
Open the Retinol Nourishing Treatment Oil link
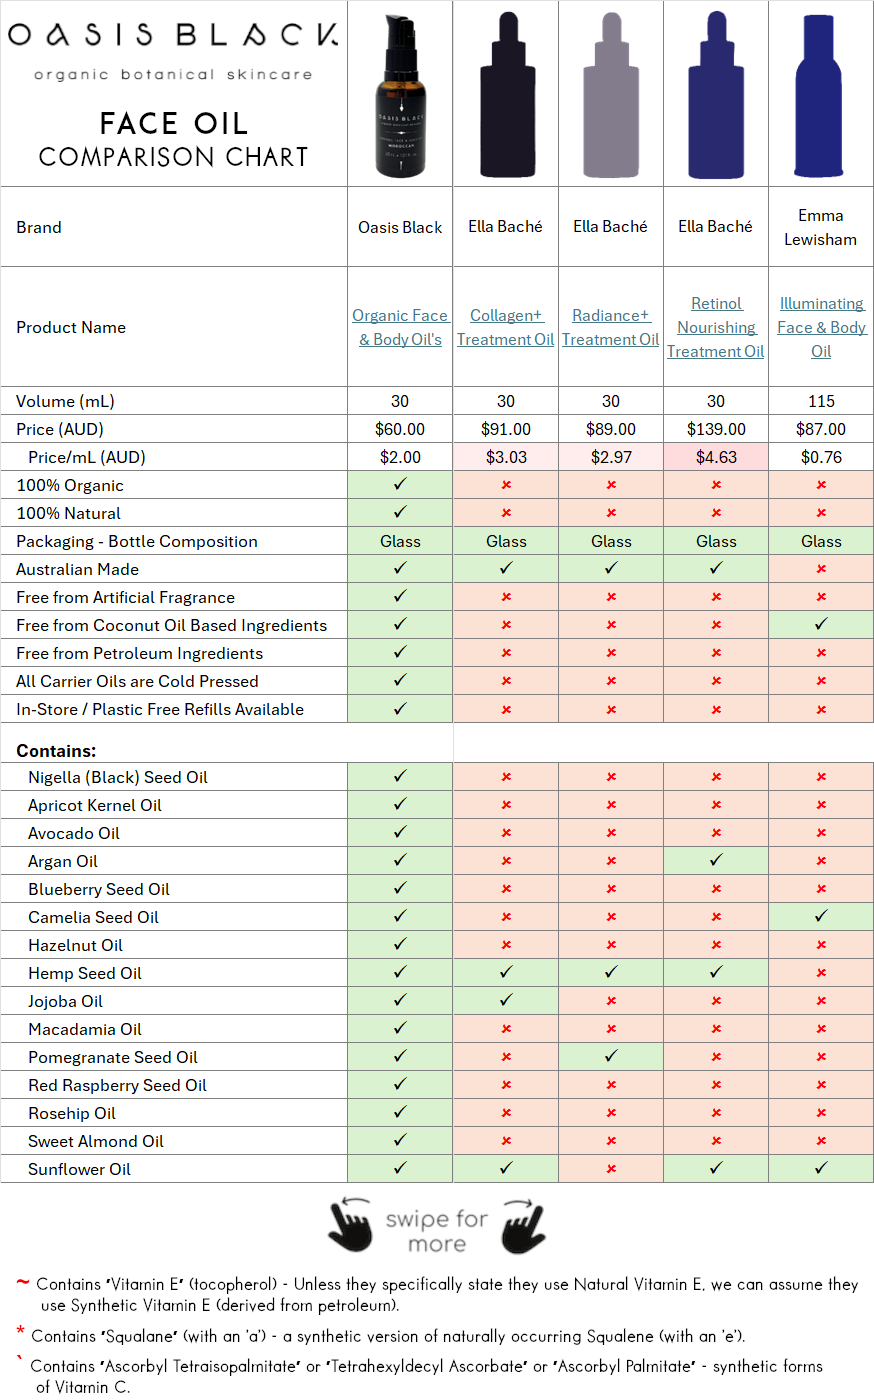[716, 327]
